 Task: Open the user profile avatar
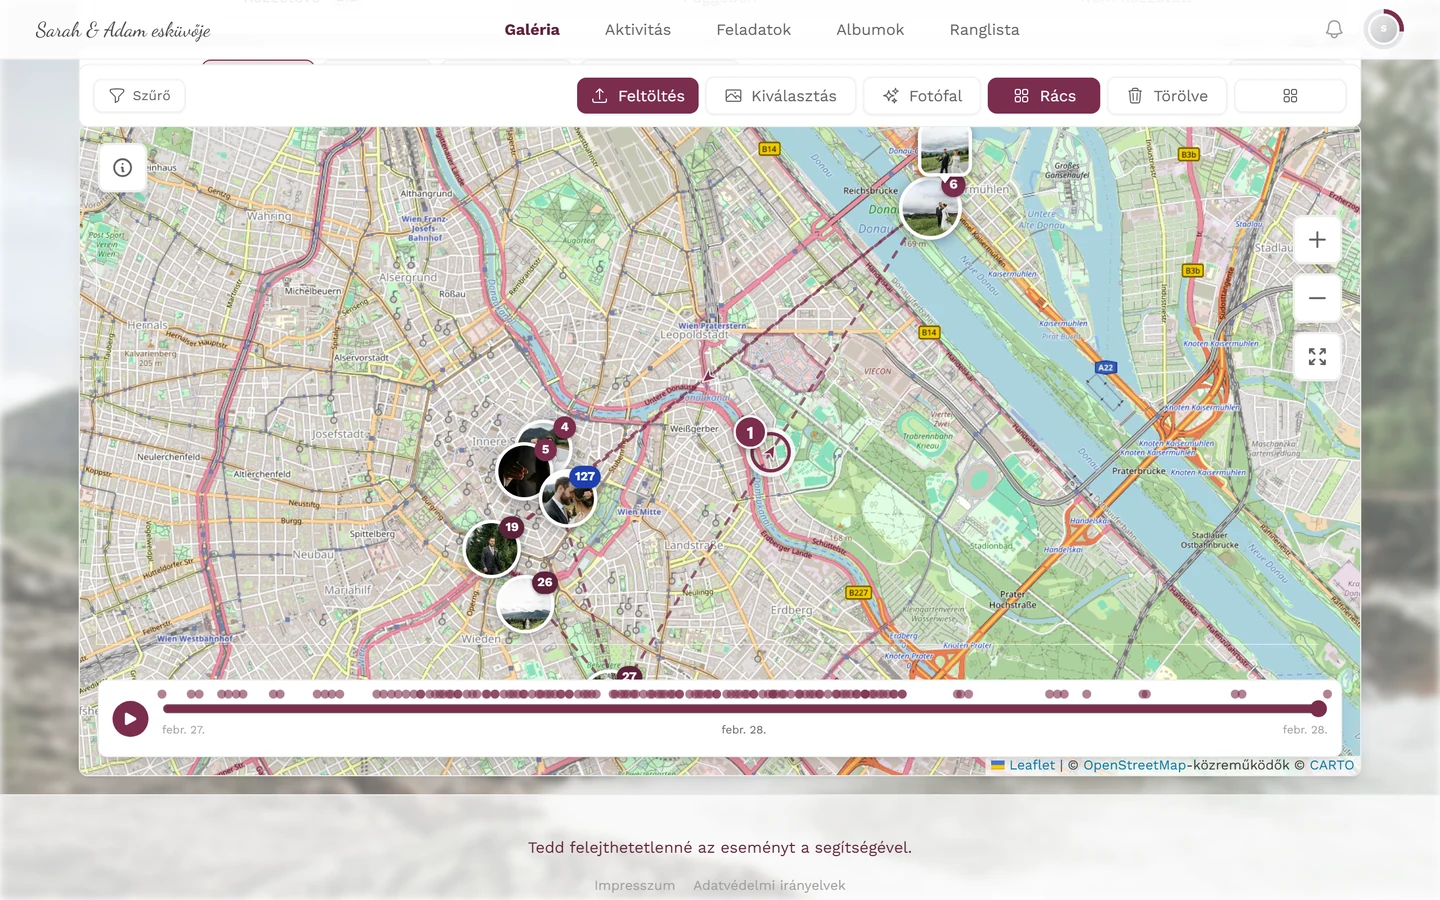coord(1384,30)
